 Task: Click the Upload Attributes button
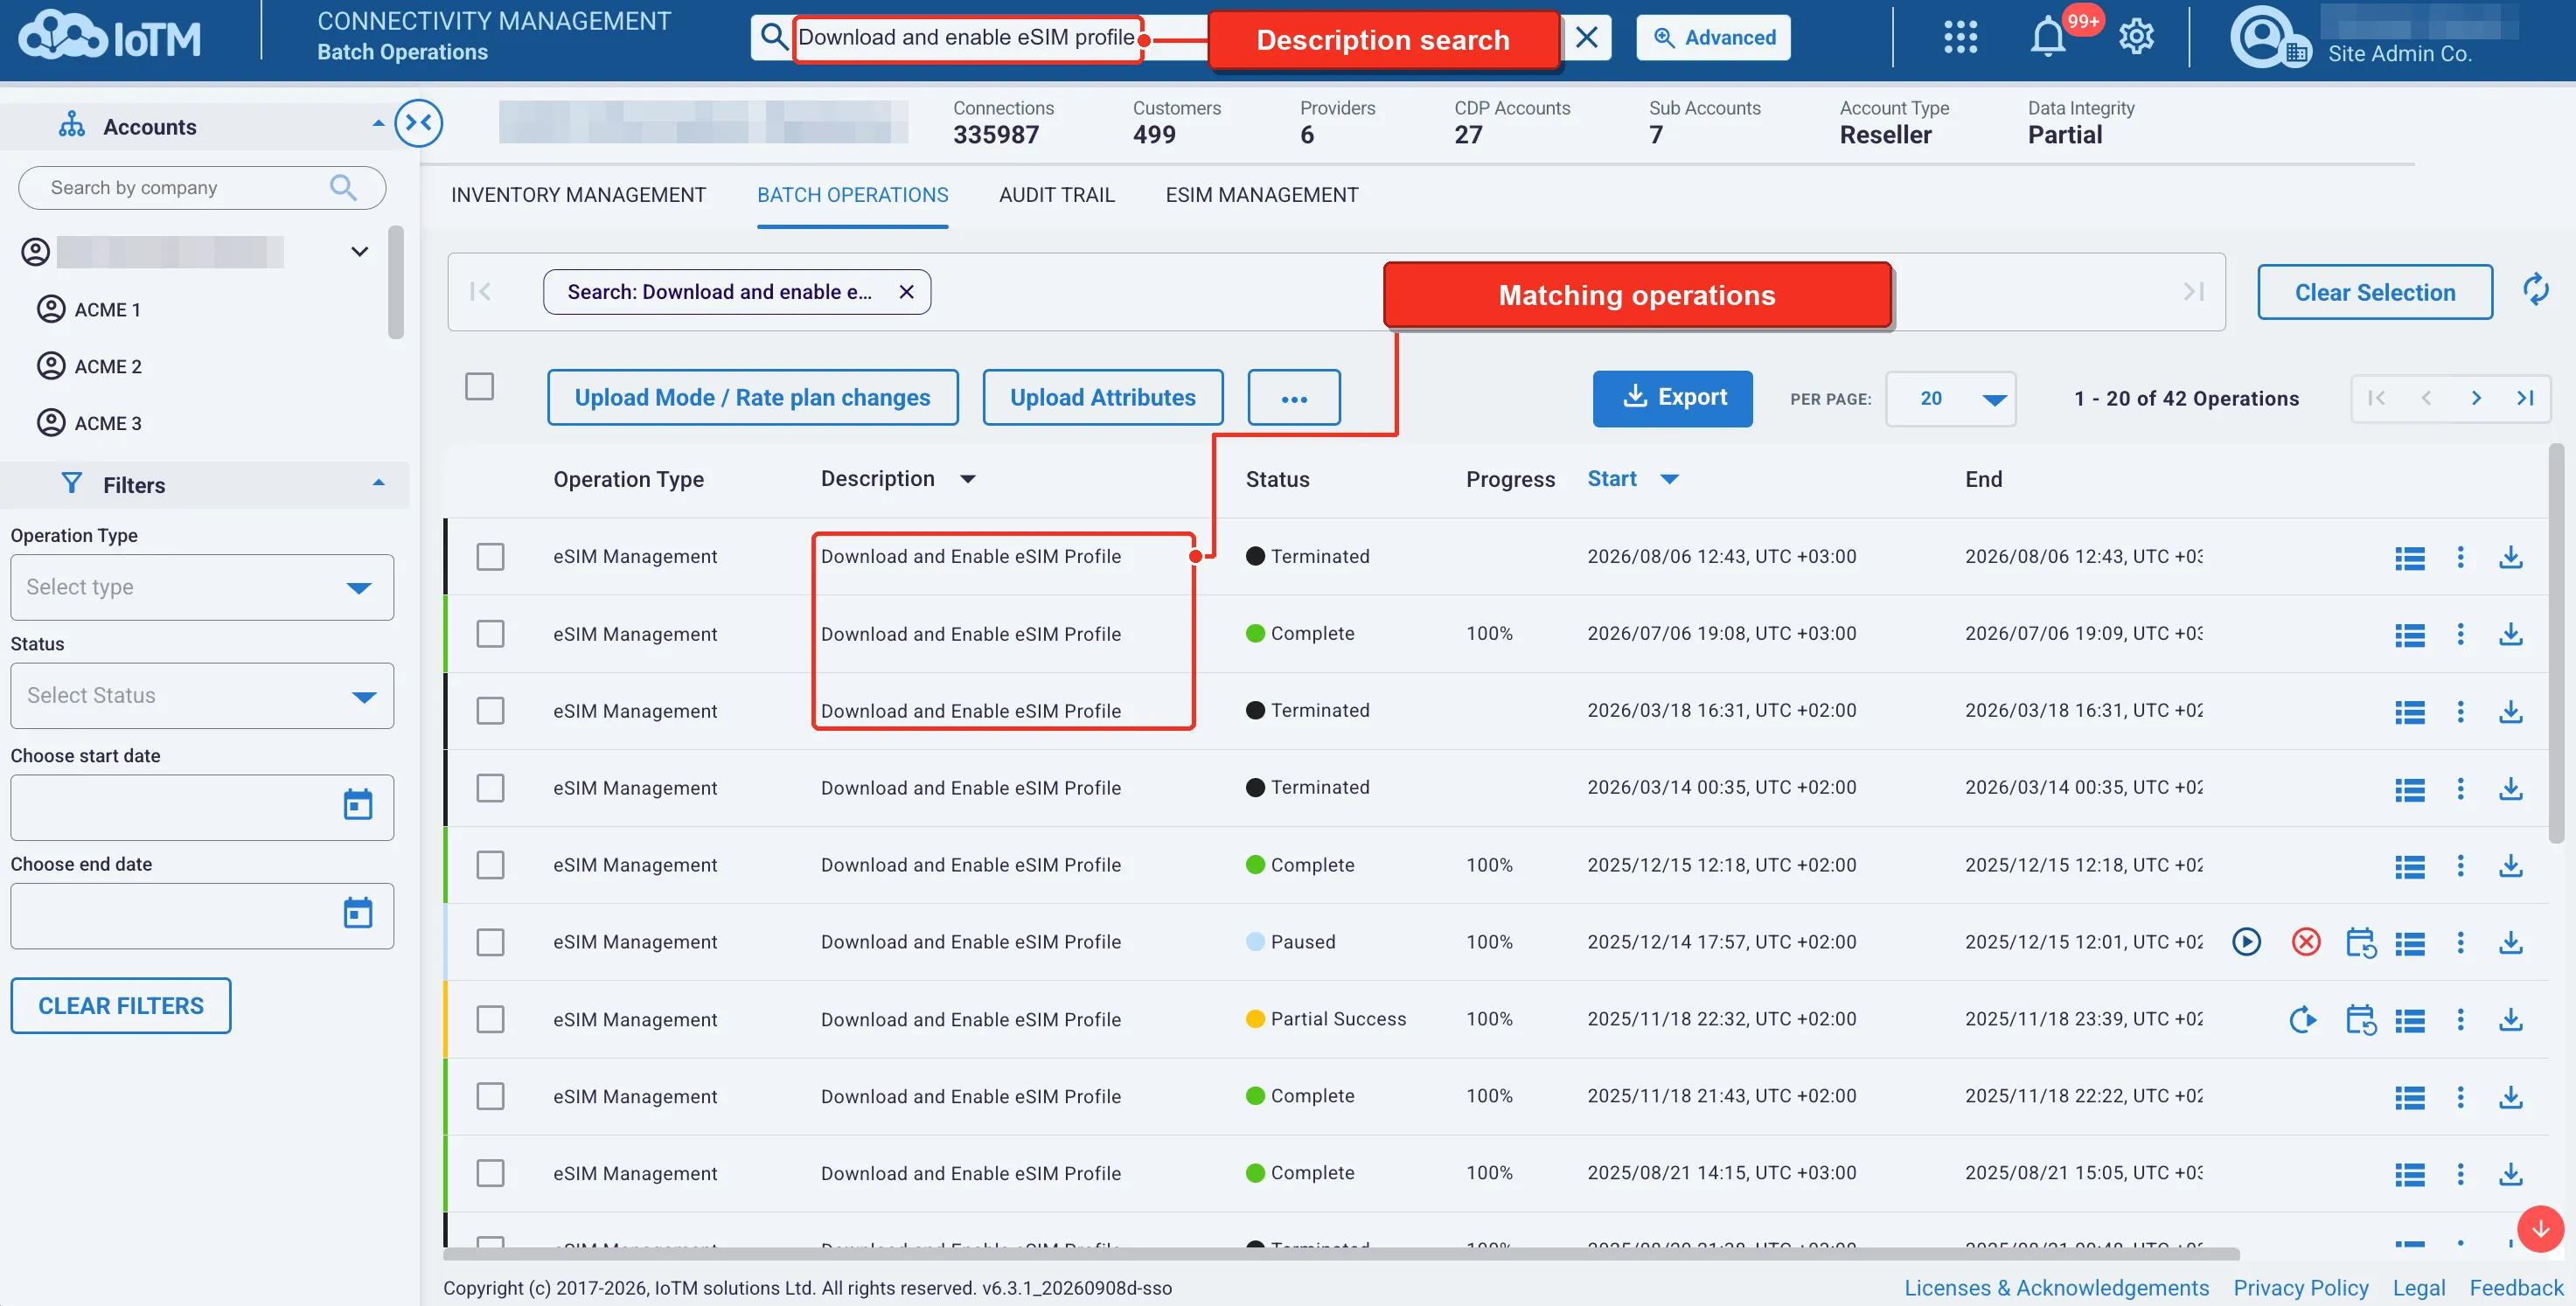click(1102, 398)
